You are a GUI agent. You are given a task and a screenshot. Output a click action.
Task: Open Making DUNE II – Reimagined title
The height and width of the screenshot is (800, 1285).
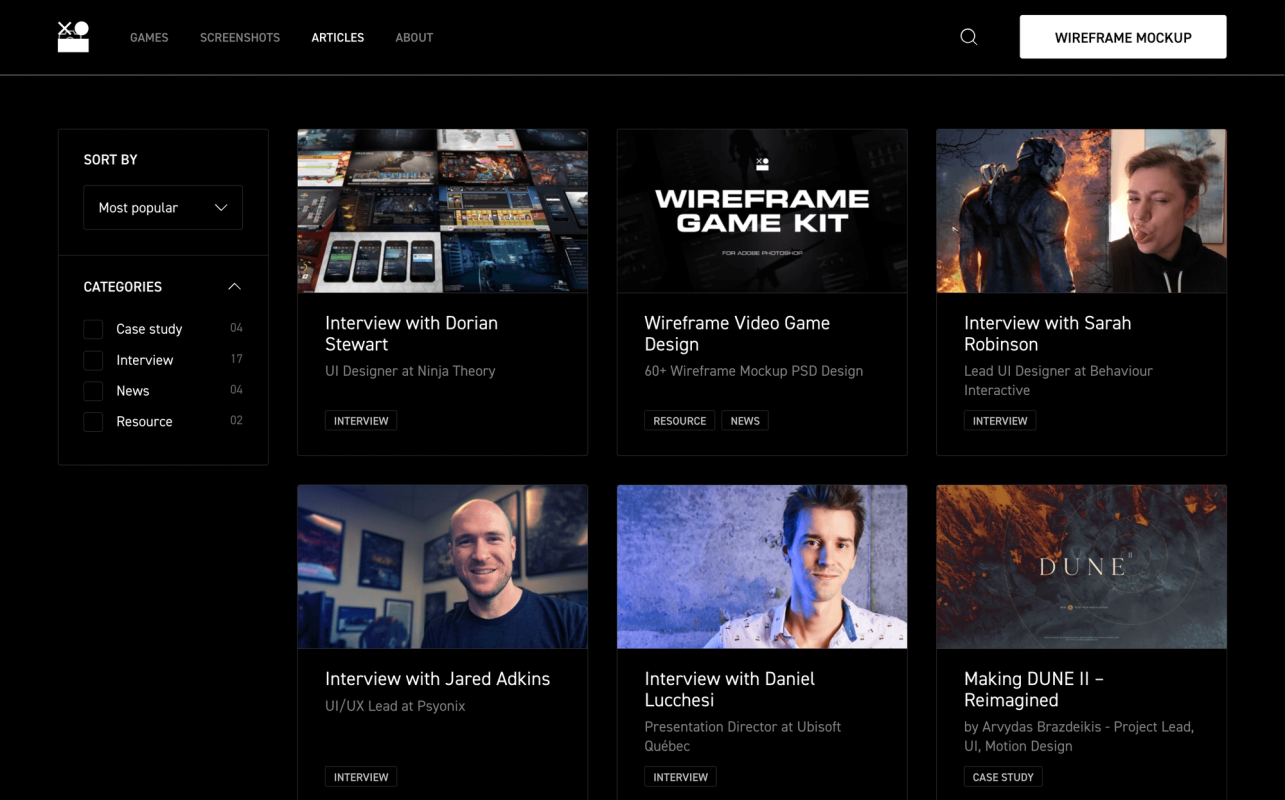[x=1034, y=690]
